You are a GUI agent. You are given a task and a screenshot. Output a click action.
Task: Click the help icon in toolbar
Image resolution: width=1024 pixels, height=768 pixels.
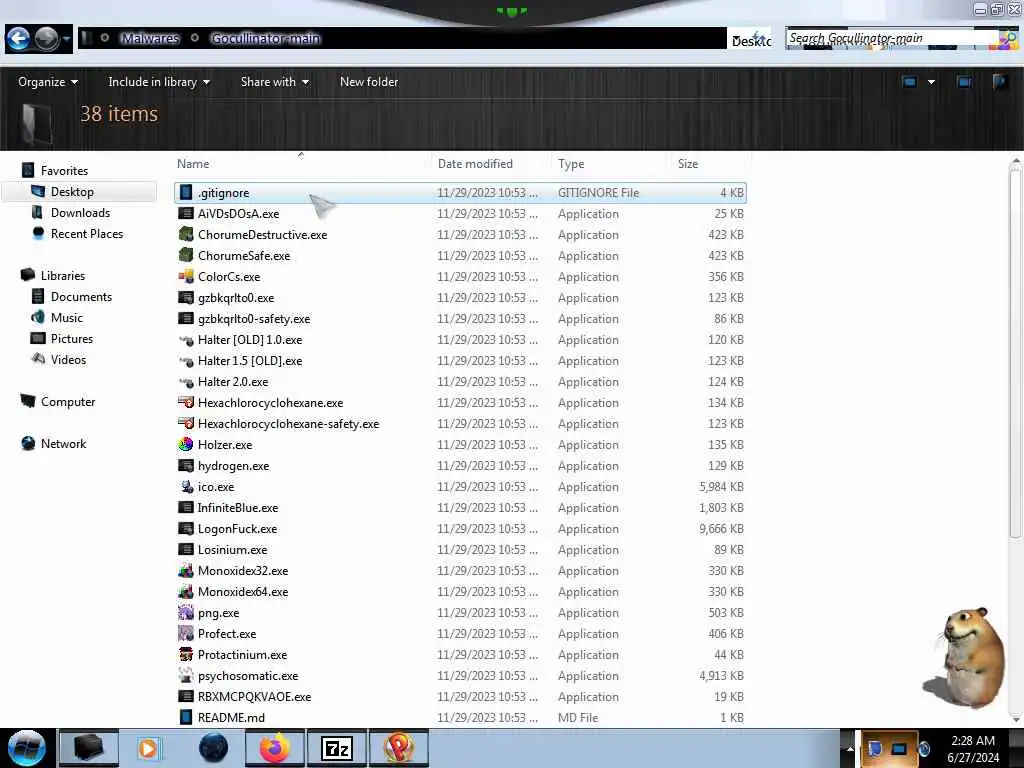point(999,82)
